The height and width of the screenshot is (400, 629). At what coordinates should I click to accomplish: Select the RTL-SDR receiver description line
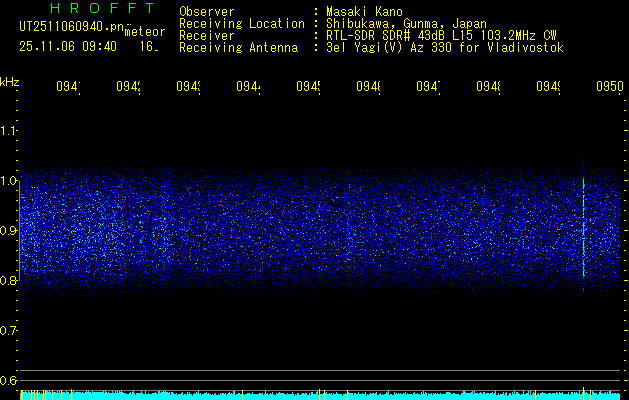point(439,35)
